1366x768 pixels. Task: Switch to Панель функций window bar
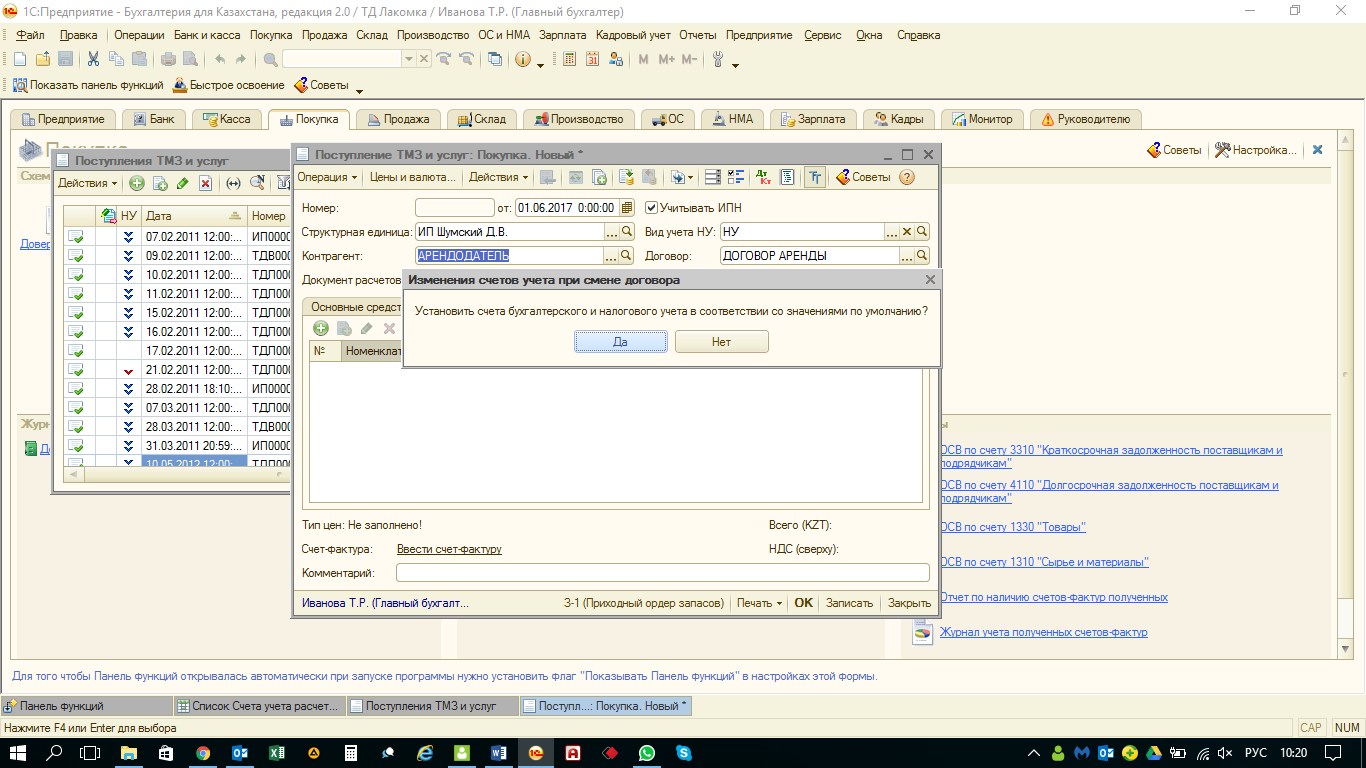[x=86, y=705]
